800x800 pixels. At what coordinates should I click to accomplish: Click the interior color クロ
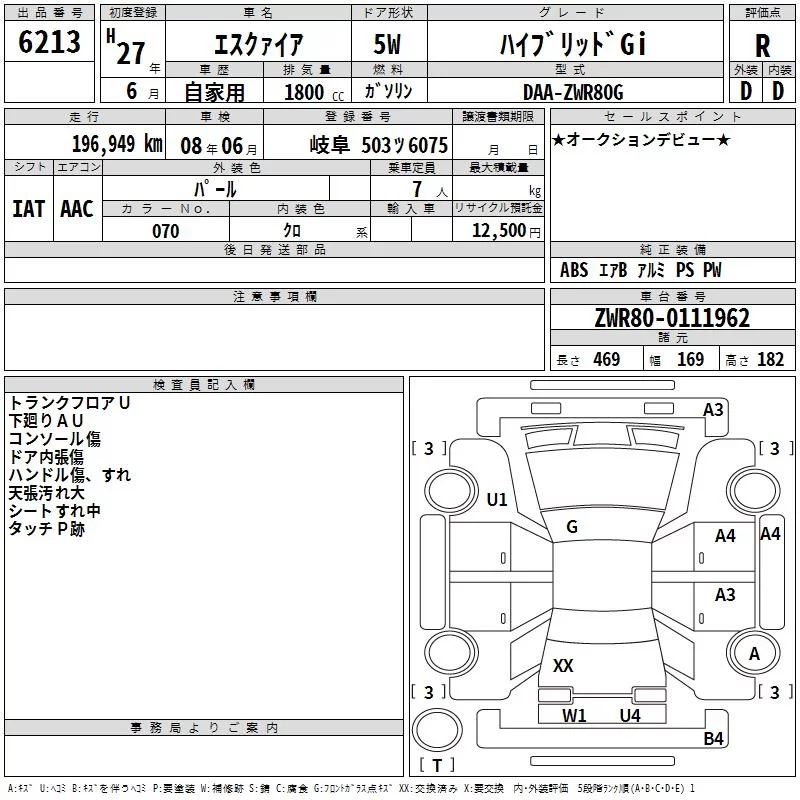point(292,231)
